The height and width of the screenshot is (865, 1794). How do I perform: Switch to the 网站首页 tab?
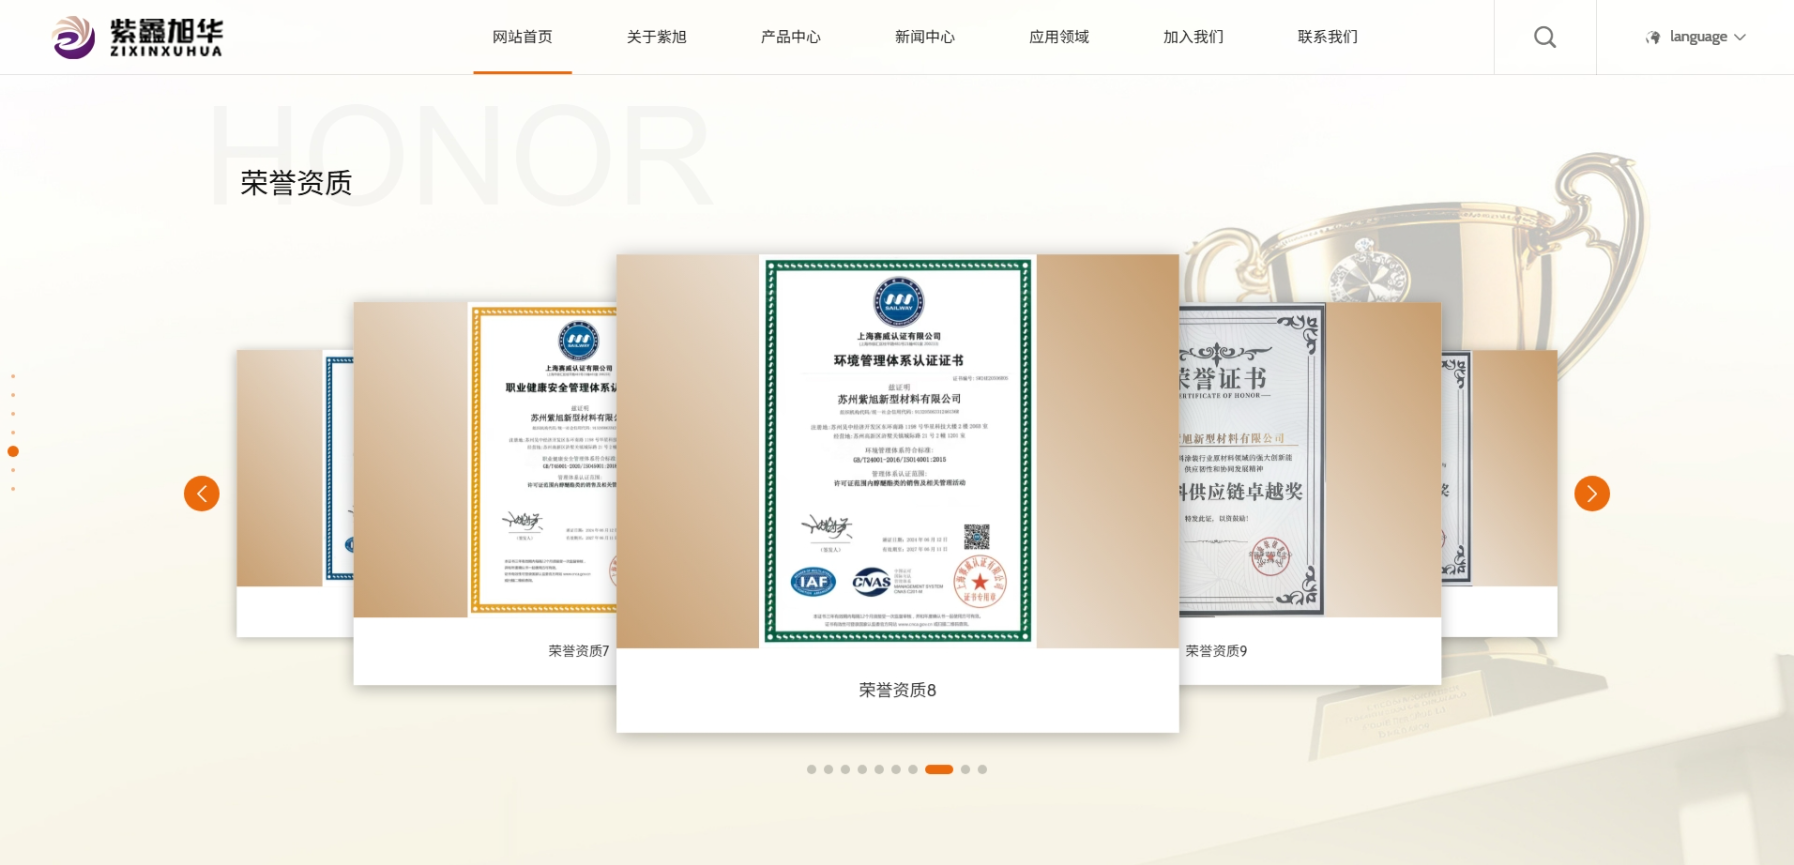(522, 37)
